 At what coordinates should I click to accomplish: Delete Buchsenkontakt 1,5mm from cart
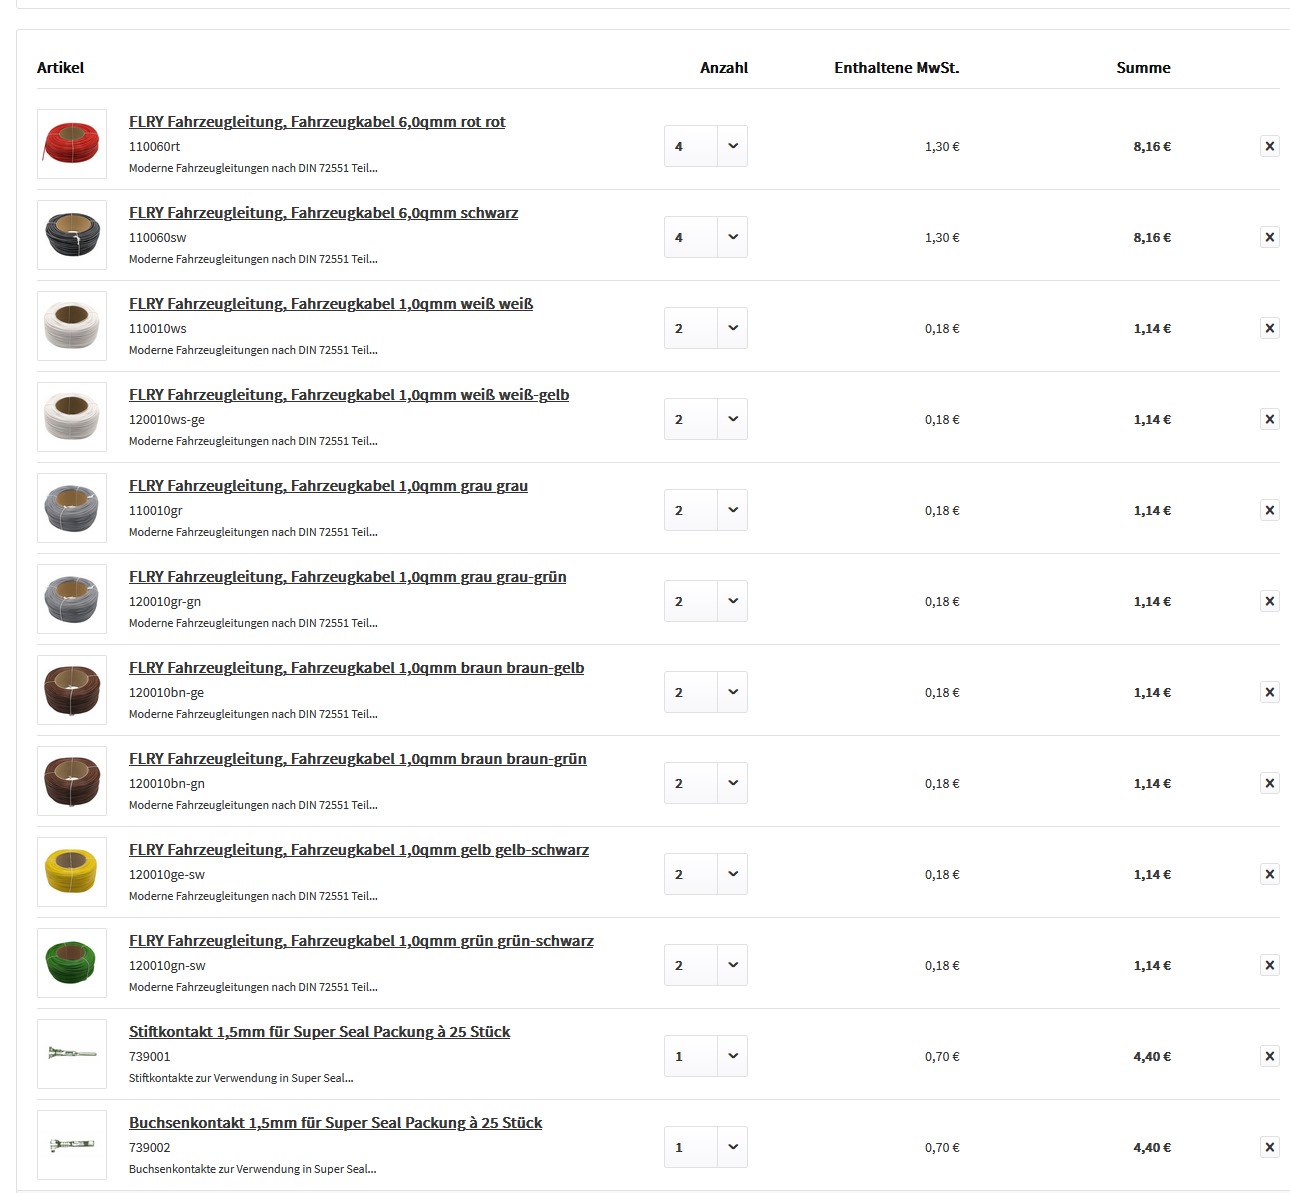pos(1269,1147)
